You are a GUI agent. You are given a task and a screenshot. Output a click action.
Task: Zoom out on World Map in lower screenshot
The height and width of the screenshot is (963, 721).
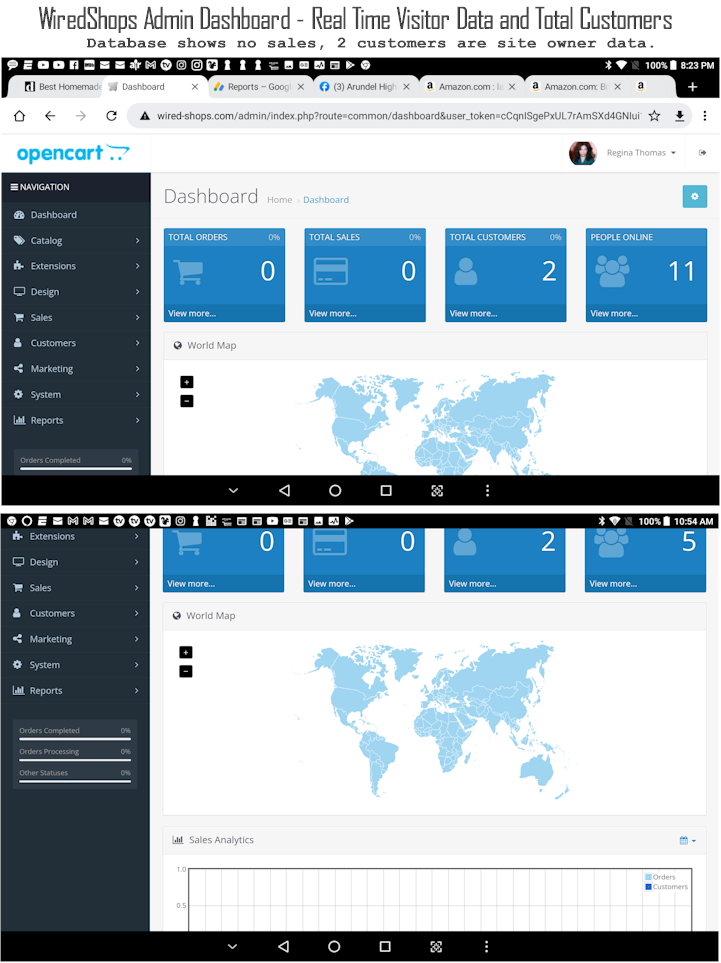[185, 671]
